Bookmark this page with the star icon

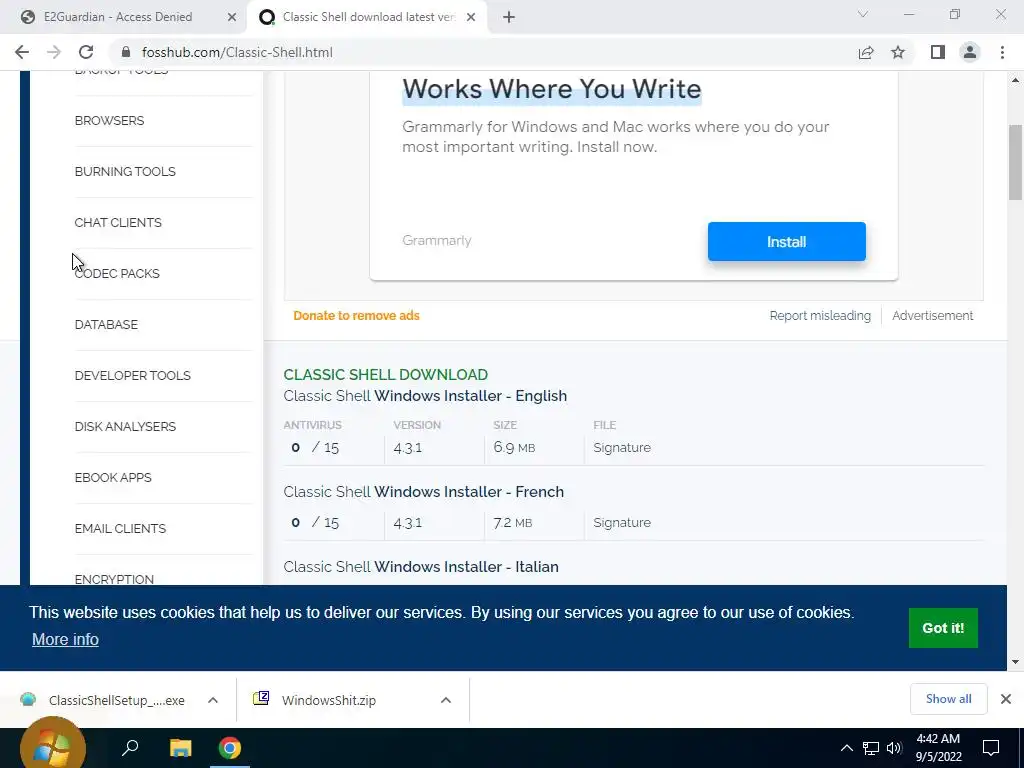[x=898, y=52]
